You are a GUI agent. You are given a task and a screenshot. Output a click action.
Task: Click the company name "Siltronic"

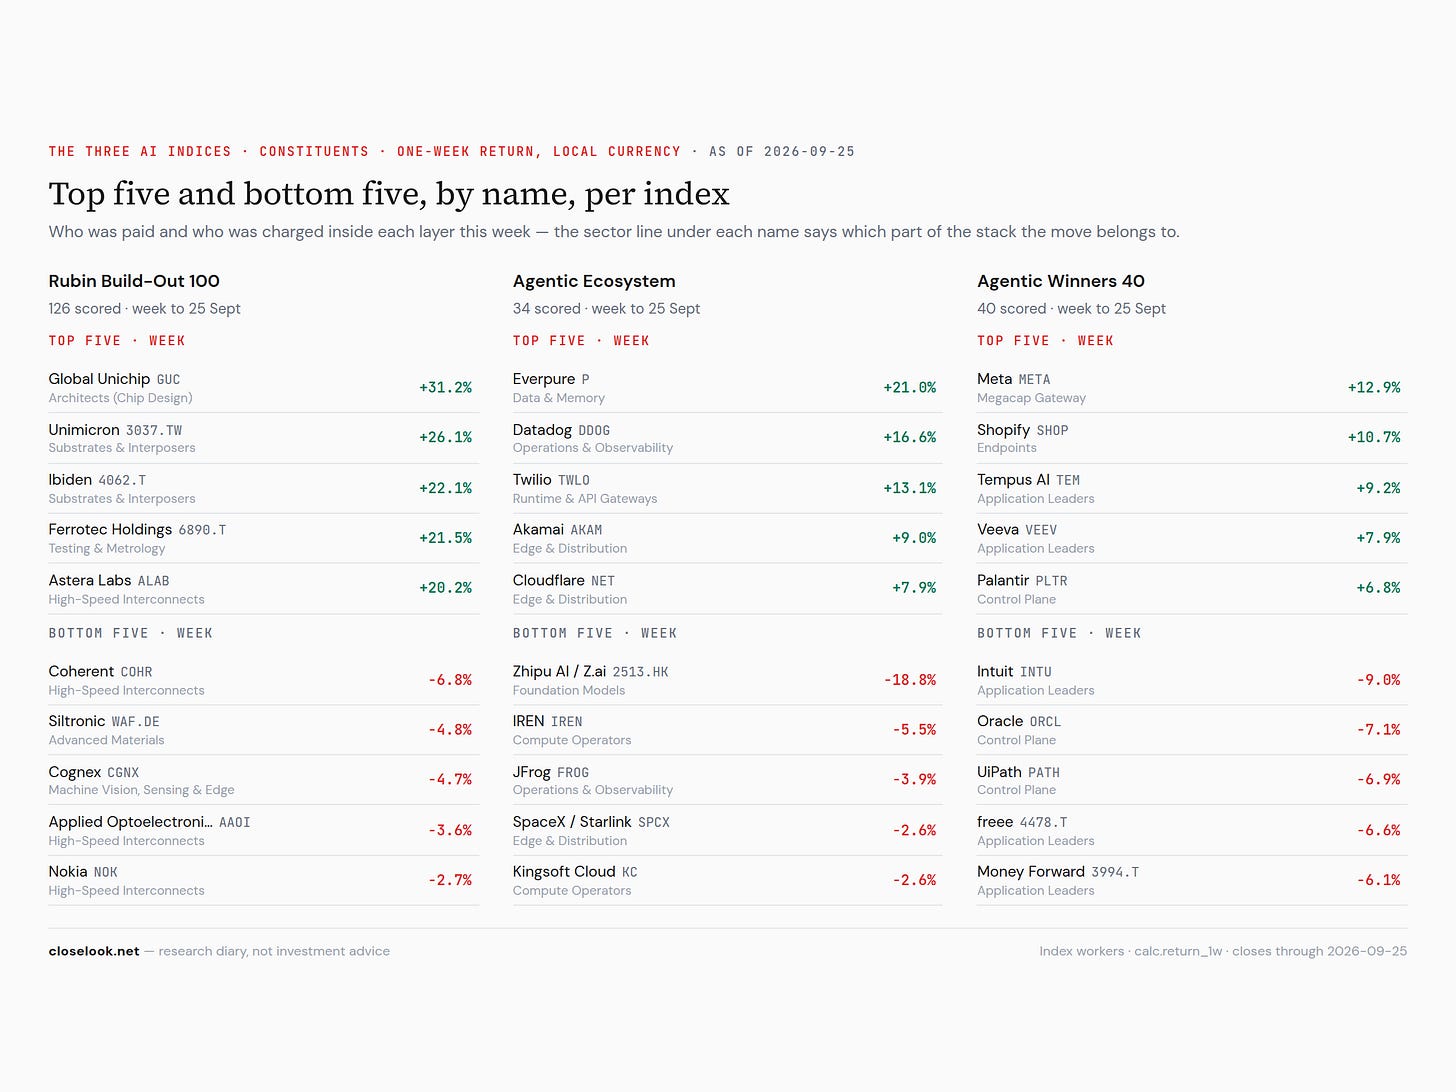[77, 721]
